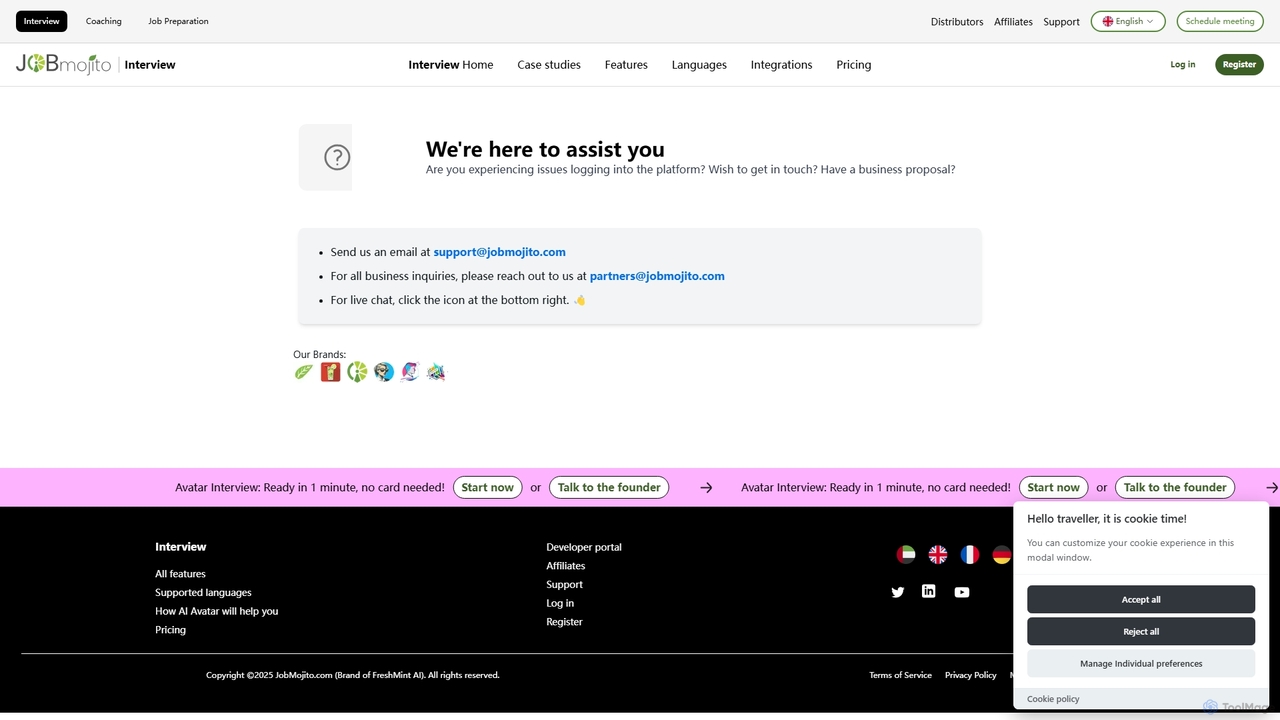Switch to the Coaching product tab
Screen dimensions: 1280x720
click(x=104, y=21)
